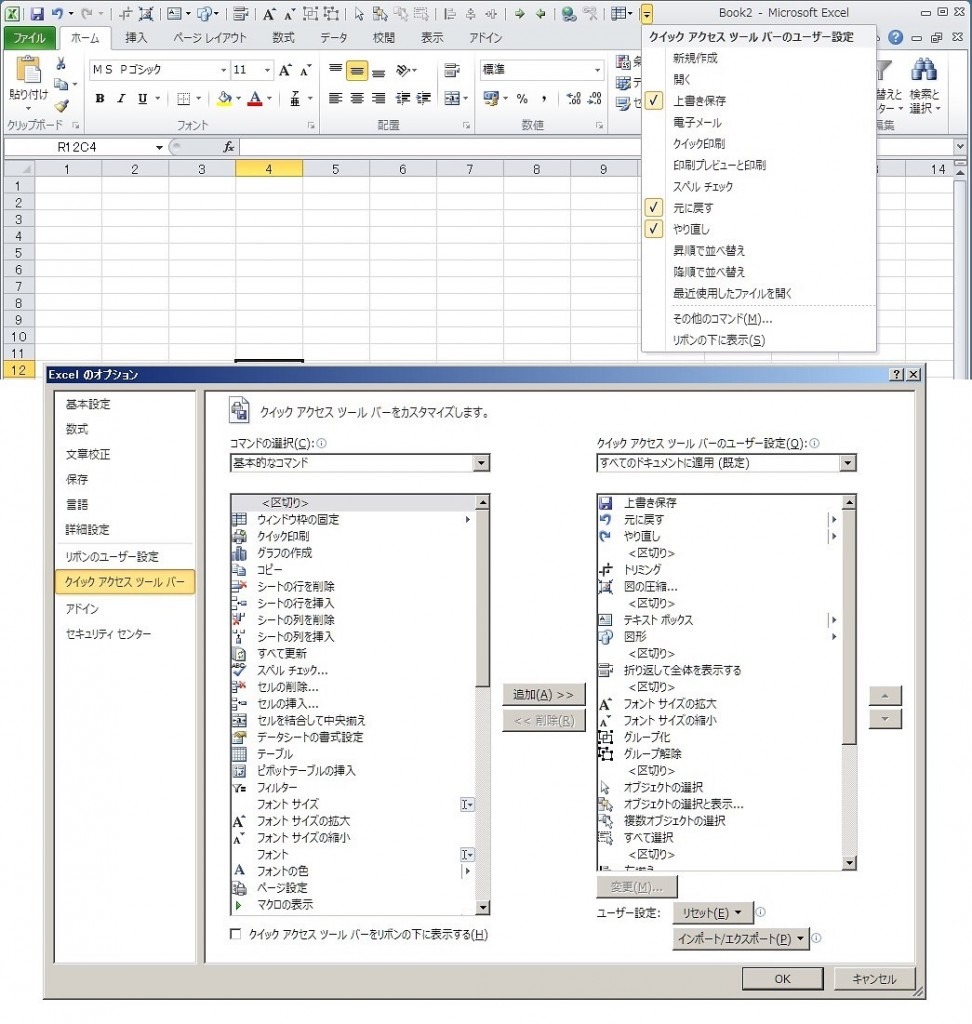The height and width of the screenshot is (1024, 972).
Task: Click the Fill Color bucket swatch
Action: (225, 99)
